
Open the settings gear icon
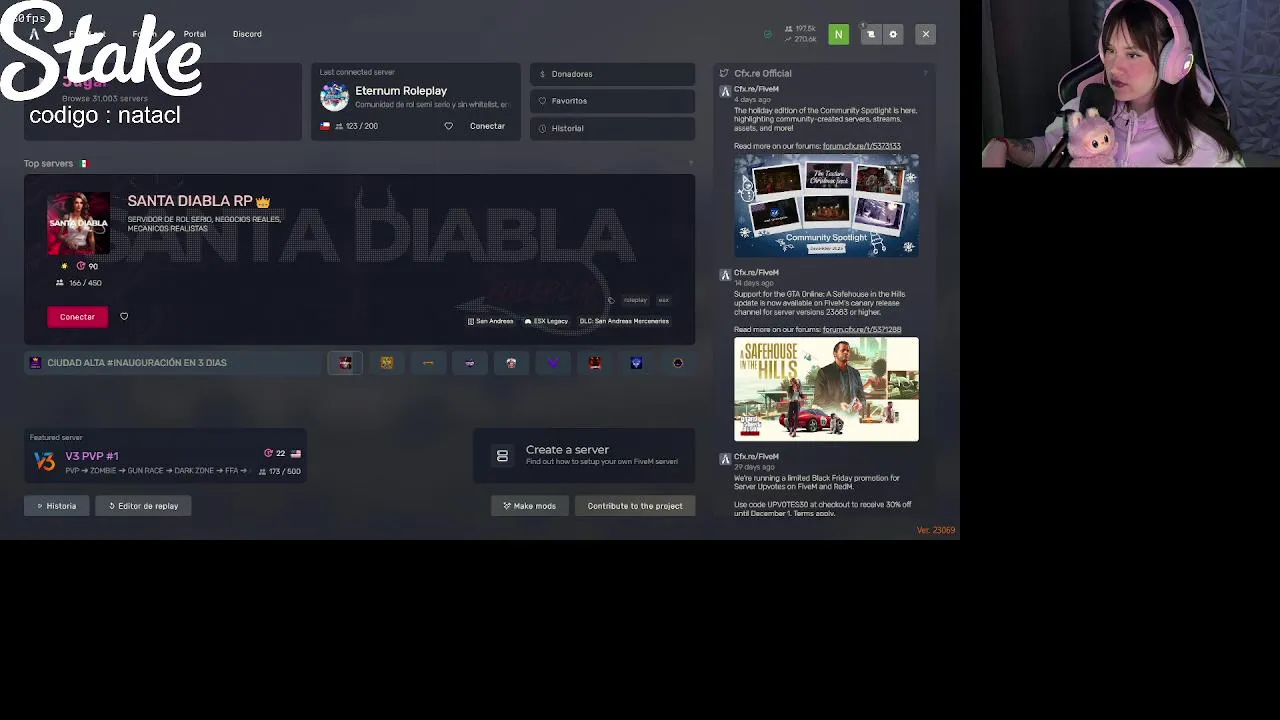(x=893, y=34)
